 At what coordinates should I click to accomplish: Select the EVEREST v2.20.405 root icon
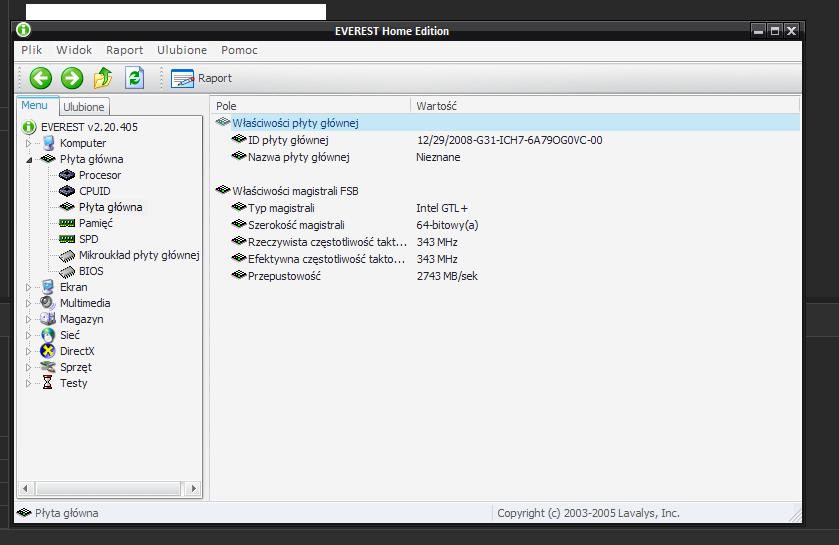pyautogui.click(x=28, y=127)
